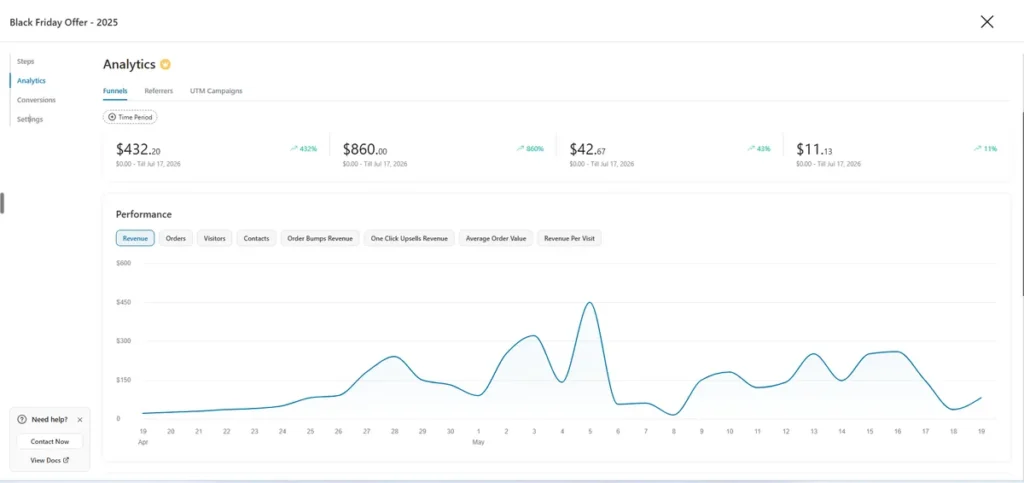Image resolution: width=1024 pixels, height=483 pixels.
Task: Open Settings in the sidebar
Action: [30, 119]
